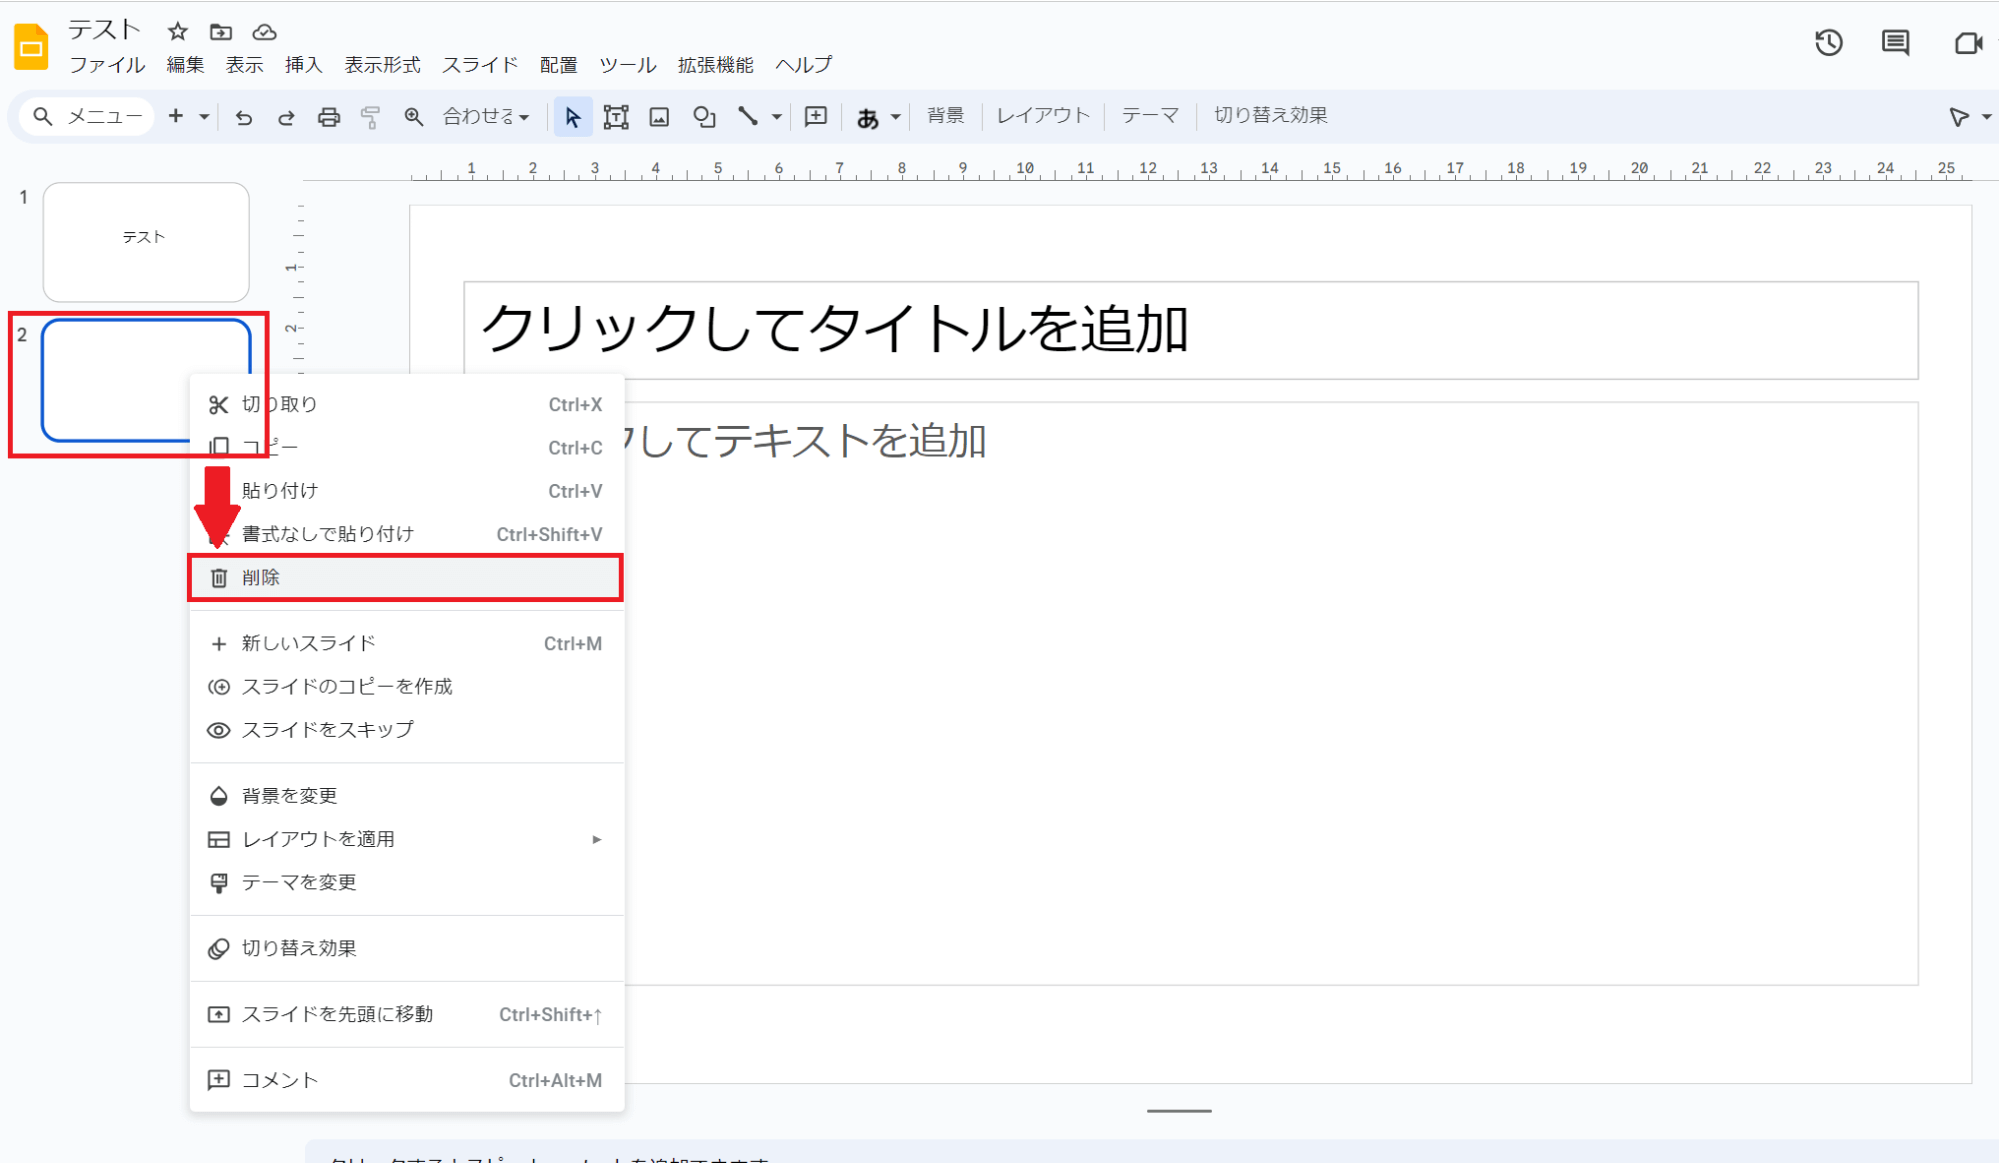Open dropdown arrow next to new slide plus
The width and height of the screenshot is (1999, 1163).
point(204,117)
